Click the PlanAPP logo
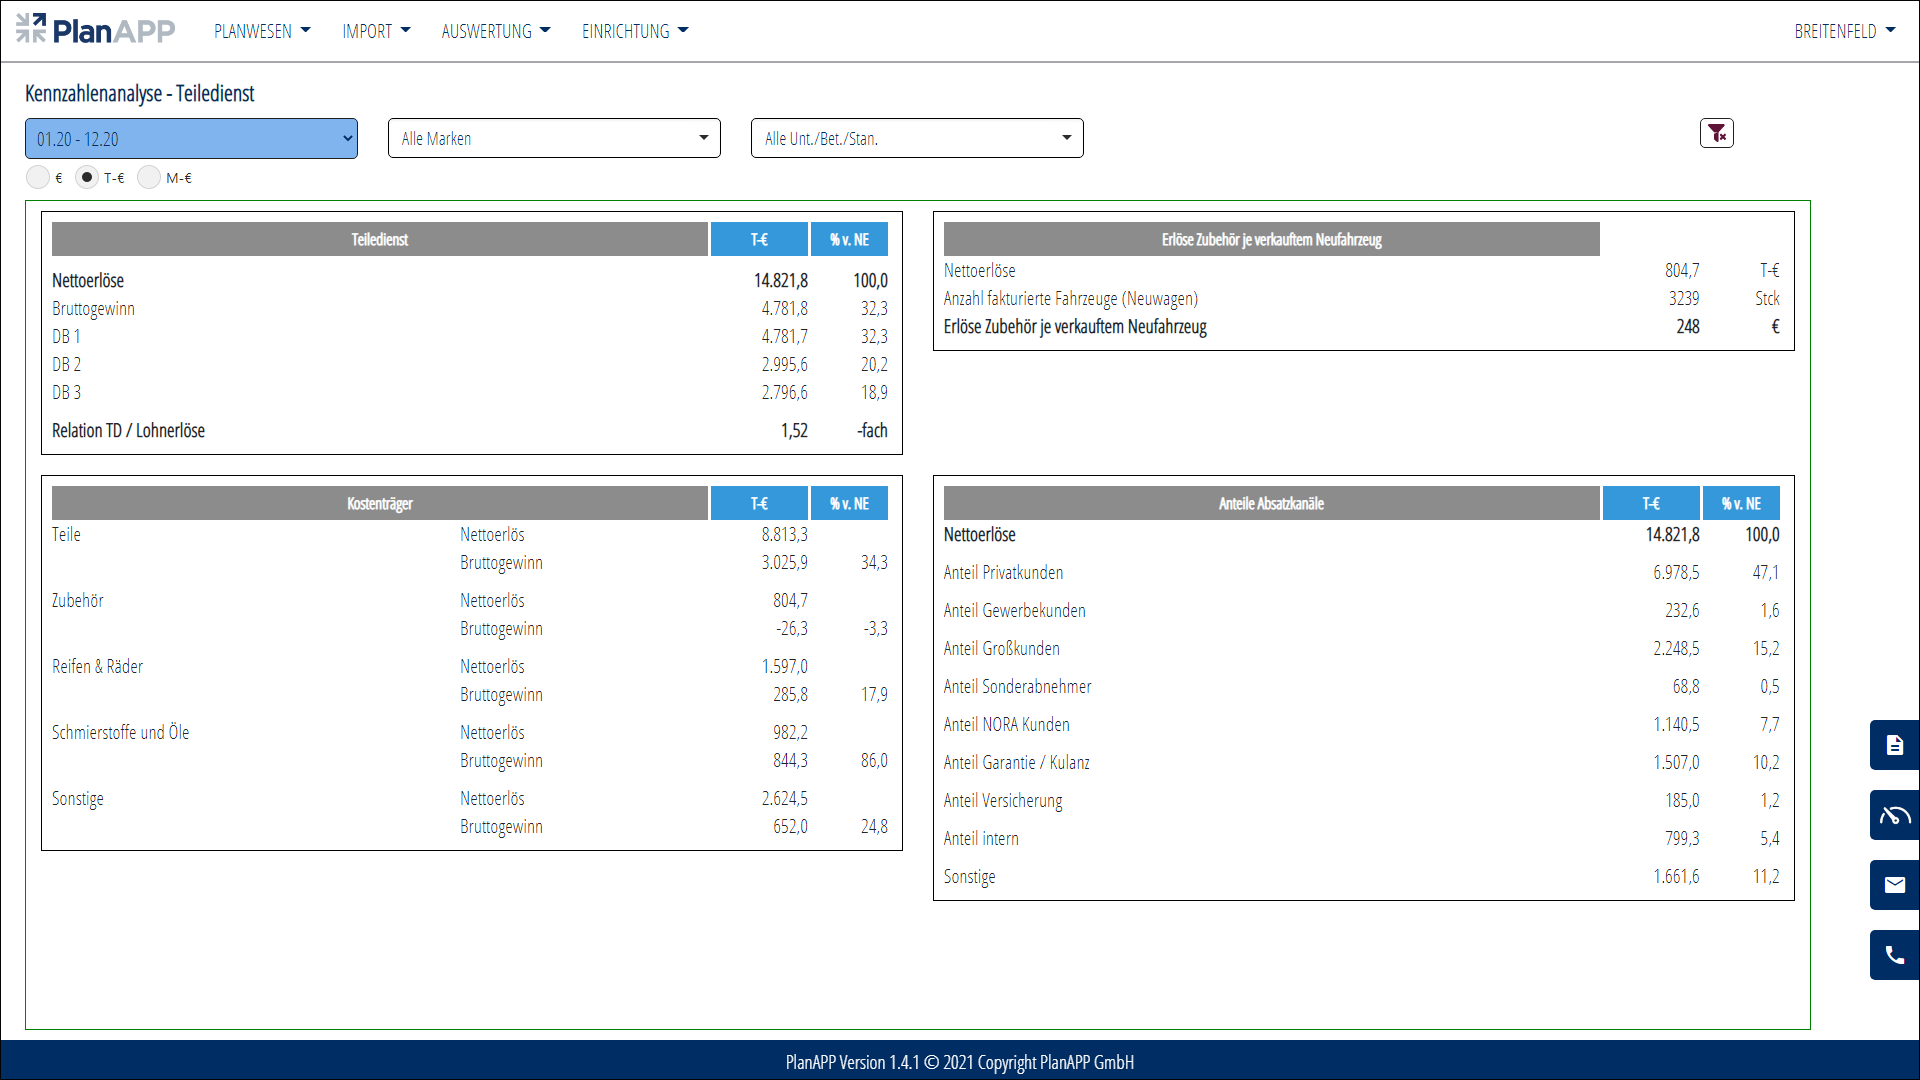The width and height of the screenshot is (1920, 1080). point(96,30)
